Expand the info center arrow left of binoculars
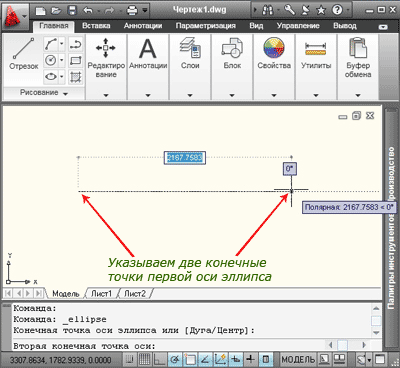 click(x=255, y=10)
